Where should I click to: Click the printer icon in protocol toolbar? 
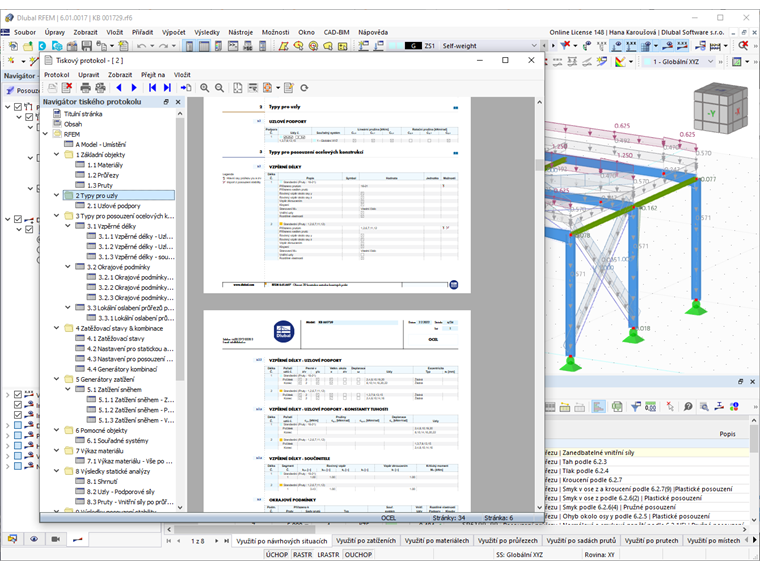86,88
